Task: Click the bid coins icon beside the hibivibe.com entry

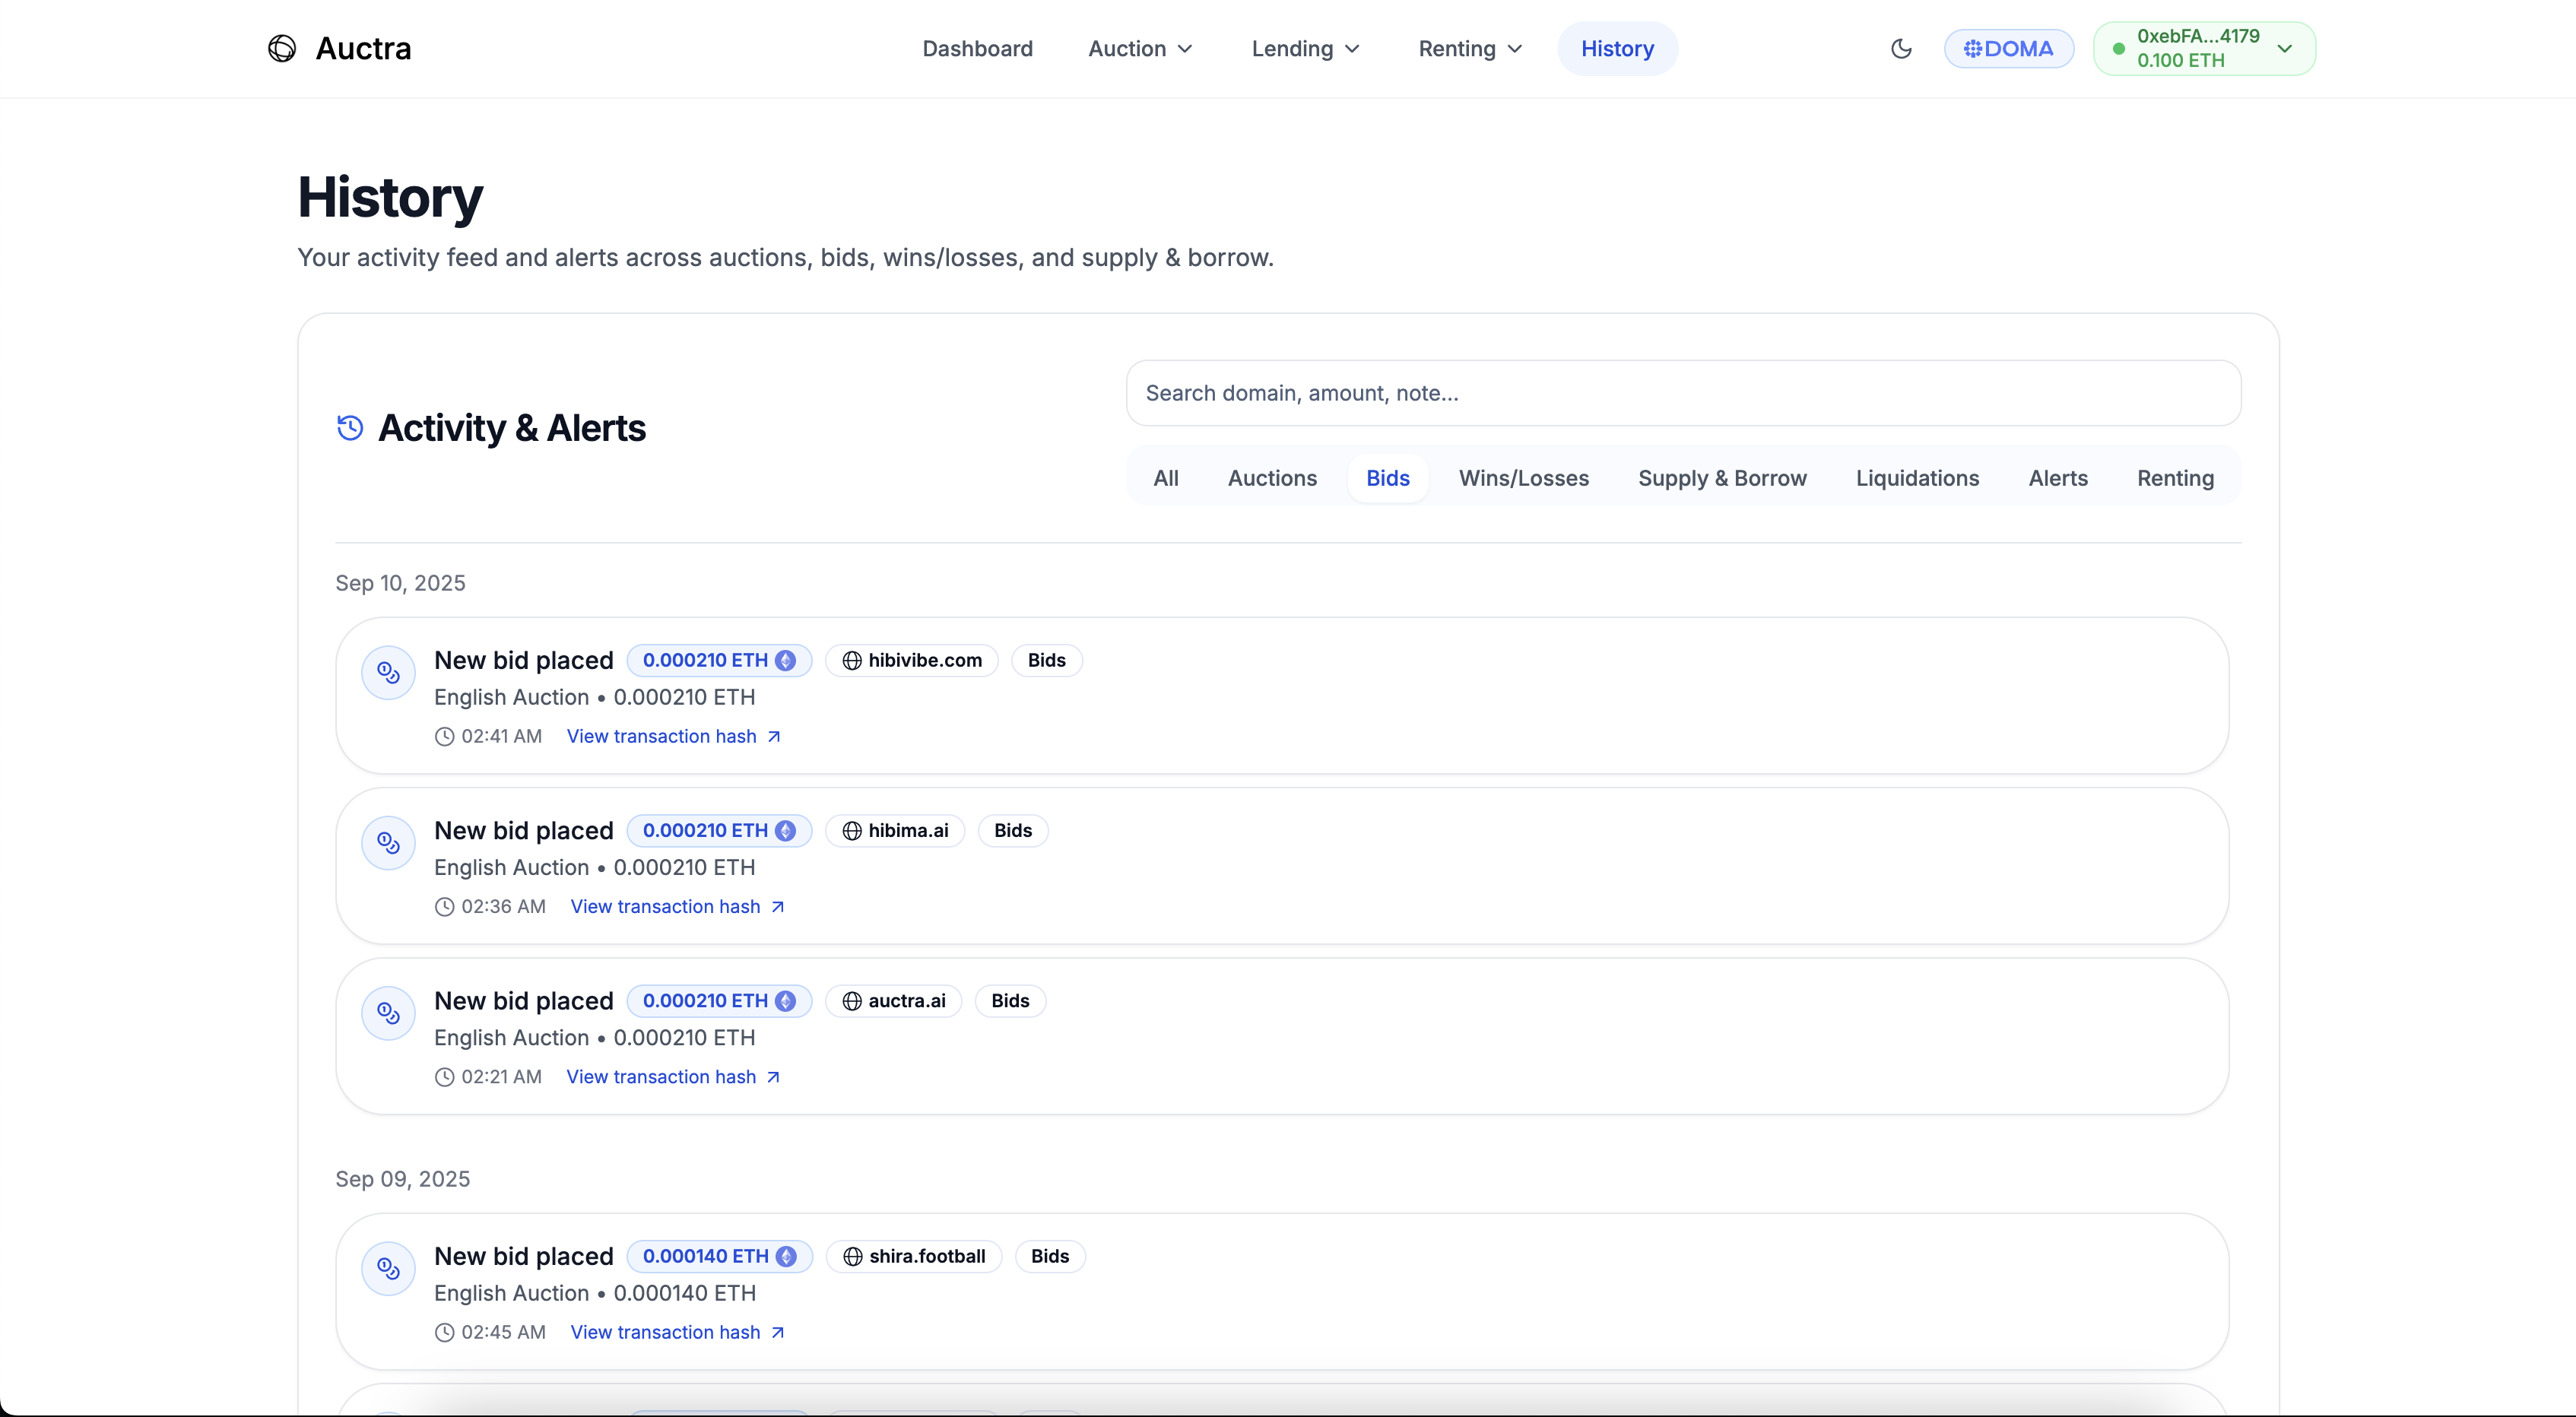Action: 388,673
